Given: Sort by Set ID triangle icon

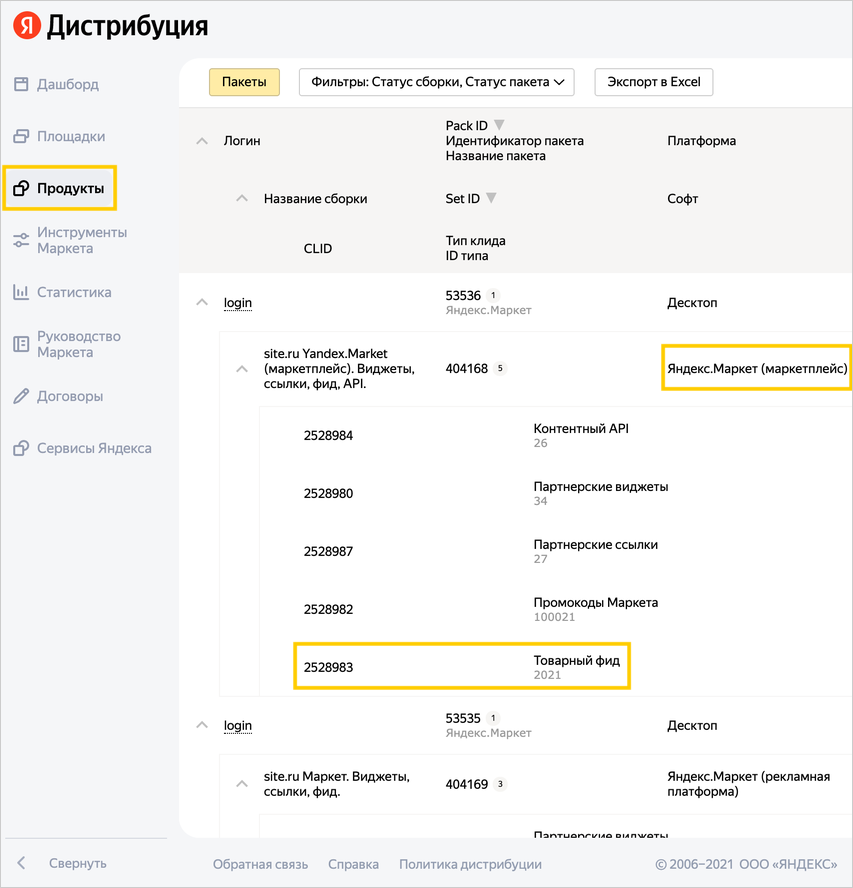Looking at the screenshot, I should [x=491, y=198].
